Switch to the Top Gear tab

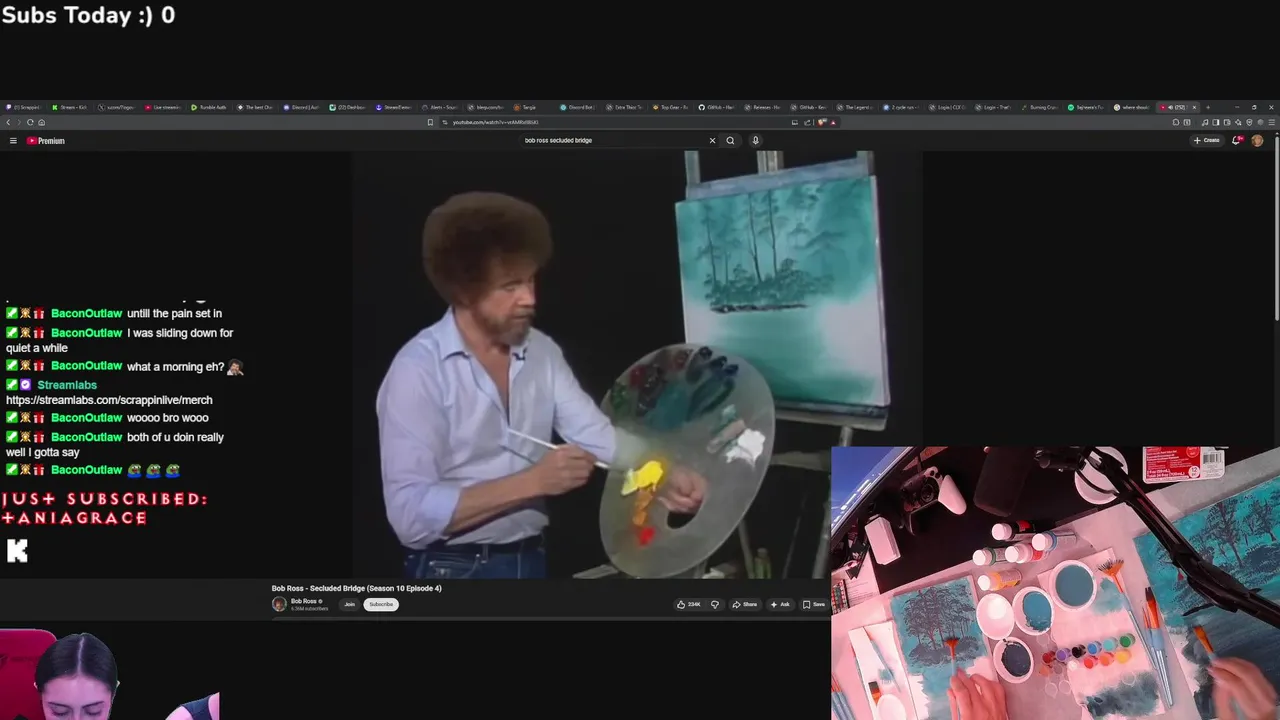click(671, 107)
